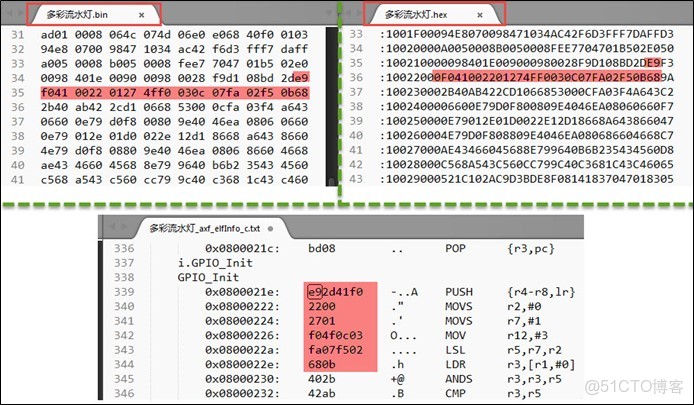694x405 pixels.
Task: Click line number 43 in the hex pane
Action: click(x=356, y=179)
